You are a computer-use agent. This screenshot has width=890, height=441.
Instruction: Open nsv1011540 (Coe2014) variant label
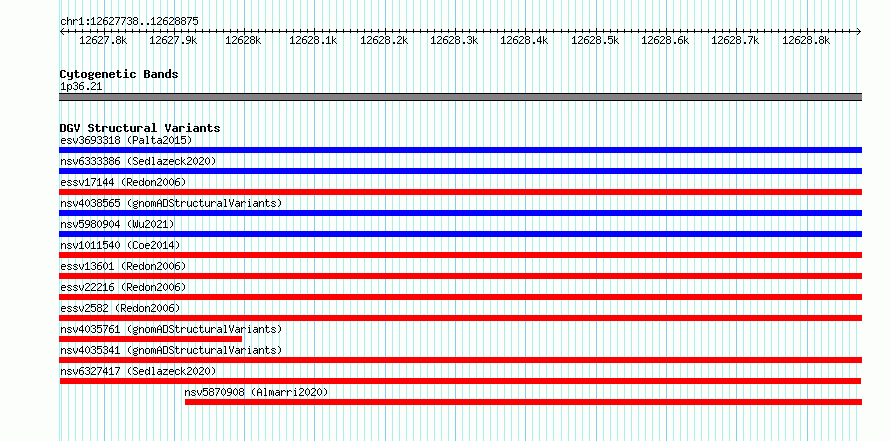tap(120, 245)
